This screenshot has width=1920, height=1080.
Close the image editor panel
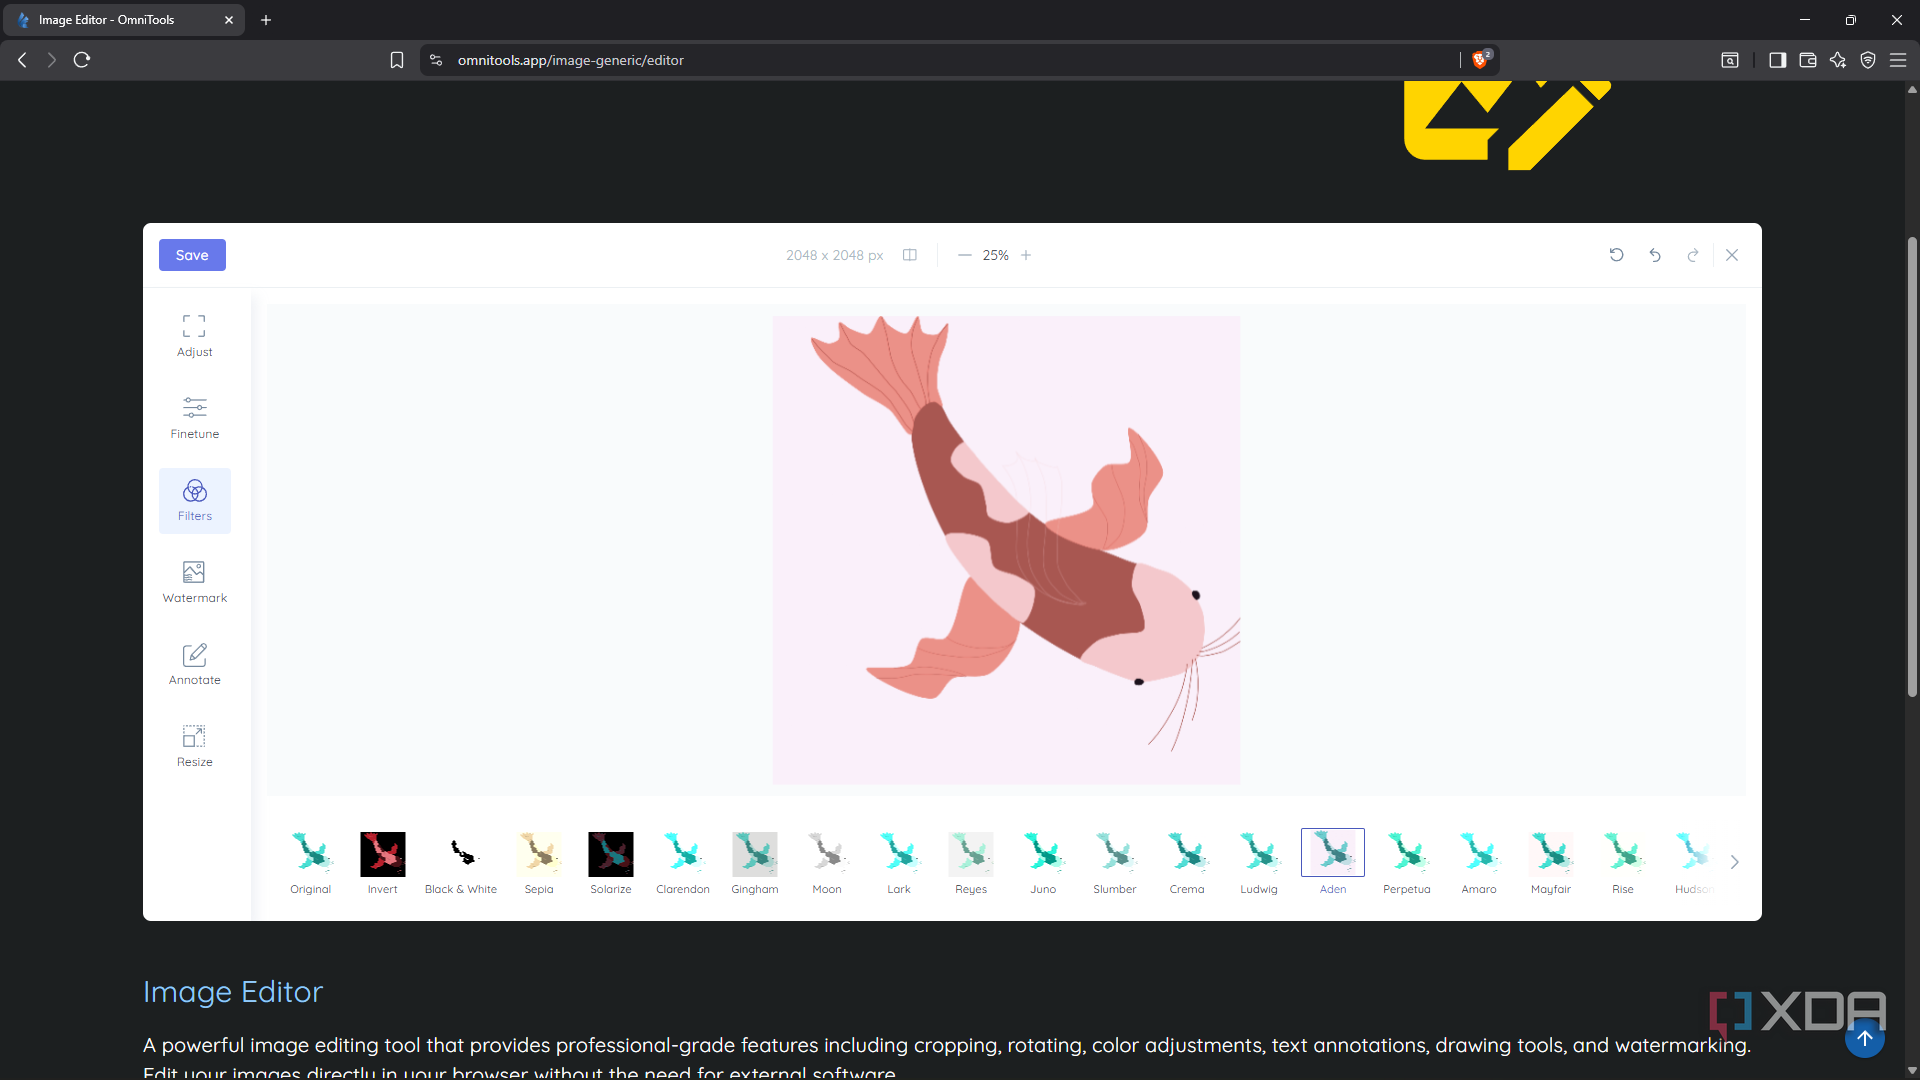click(1732, 255)
